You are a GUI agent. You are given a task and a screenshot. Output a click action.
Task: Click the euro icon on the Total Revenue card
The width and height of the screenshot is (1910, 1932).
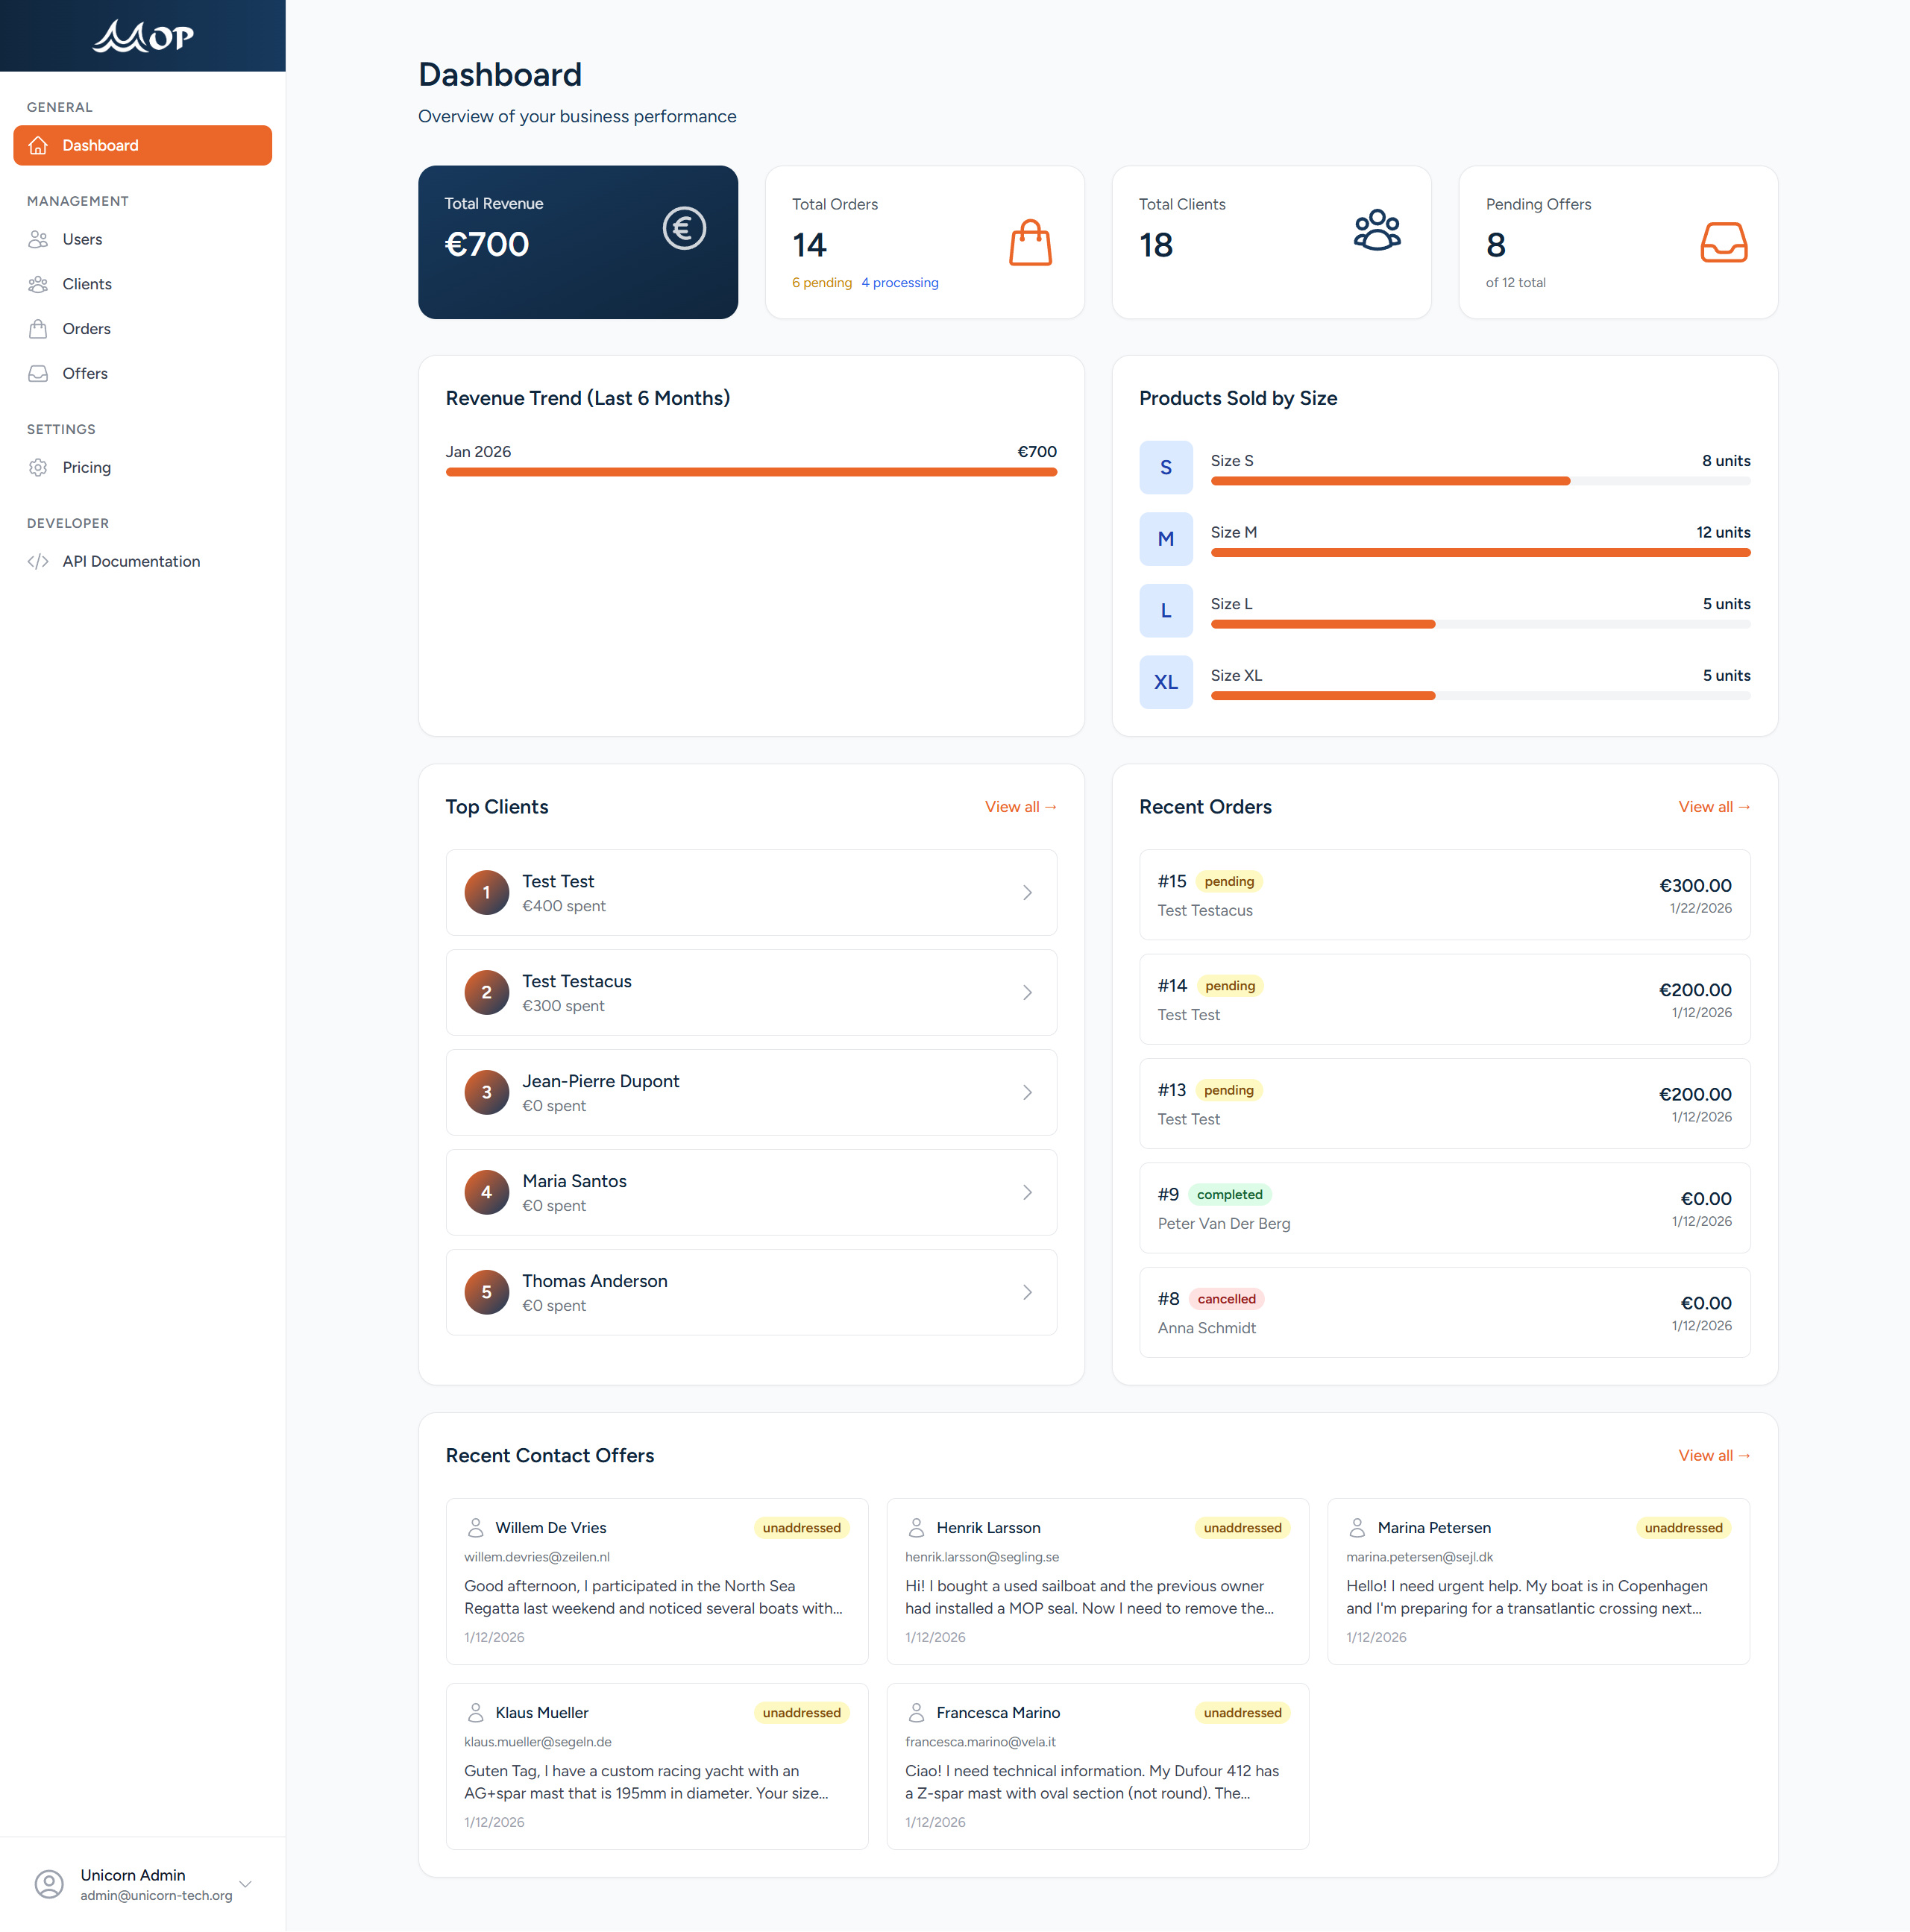point(684,228)
